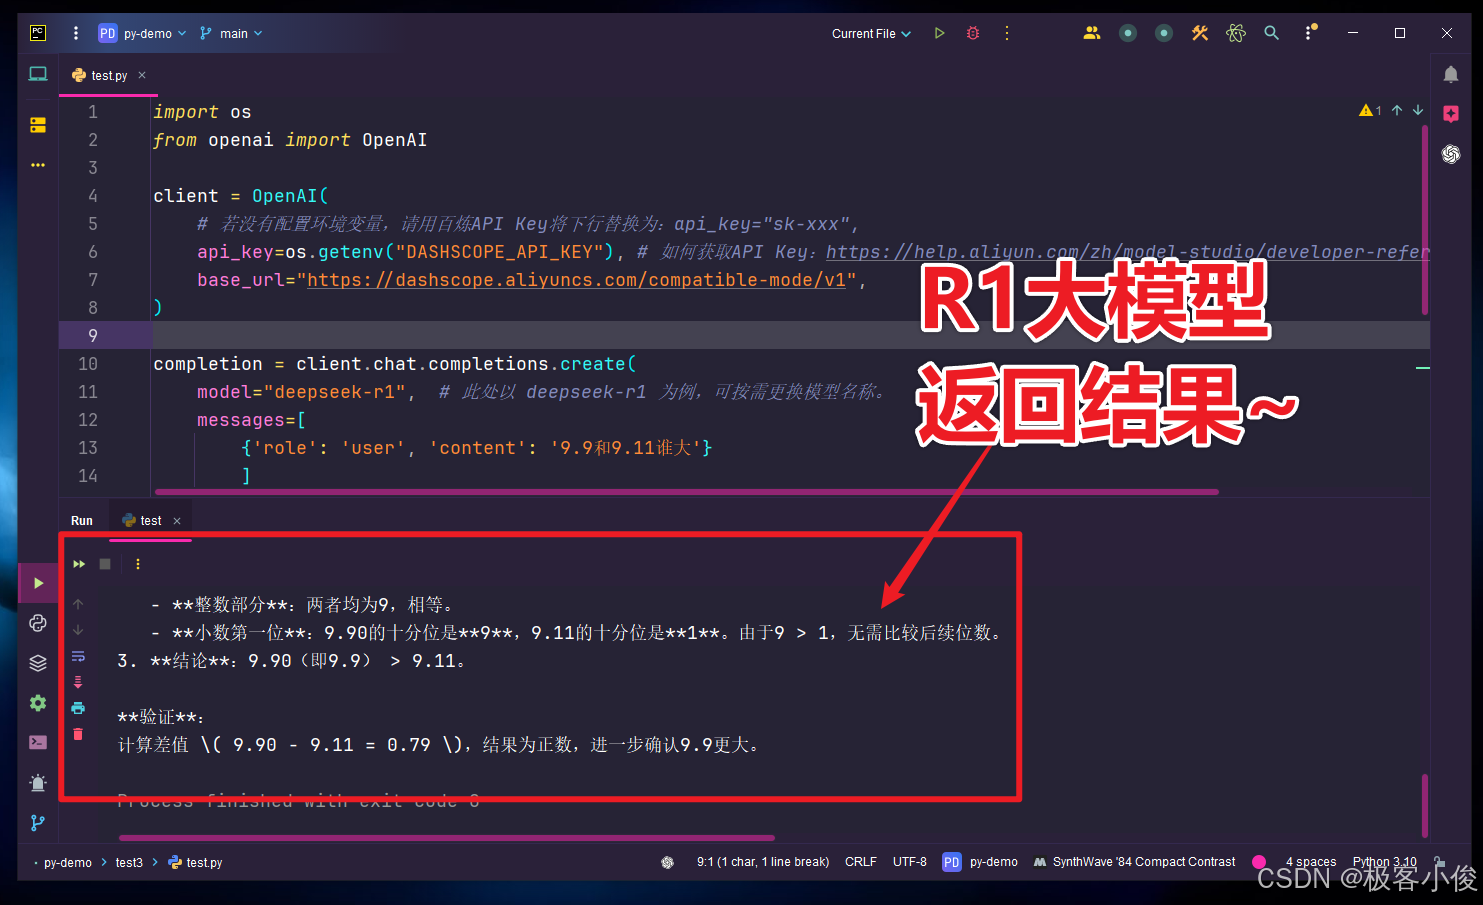1483x905 pixels.
Task: Rerun 'test' in the Run panel
Action: pyautogui.click(x=79, y=564)
